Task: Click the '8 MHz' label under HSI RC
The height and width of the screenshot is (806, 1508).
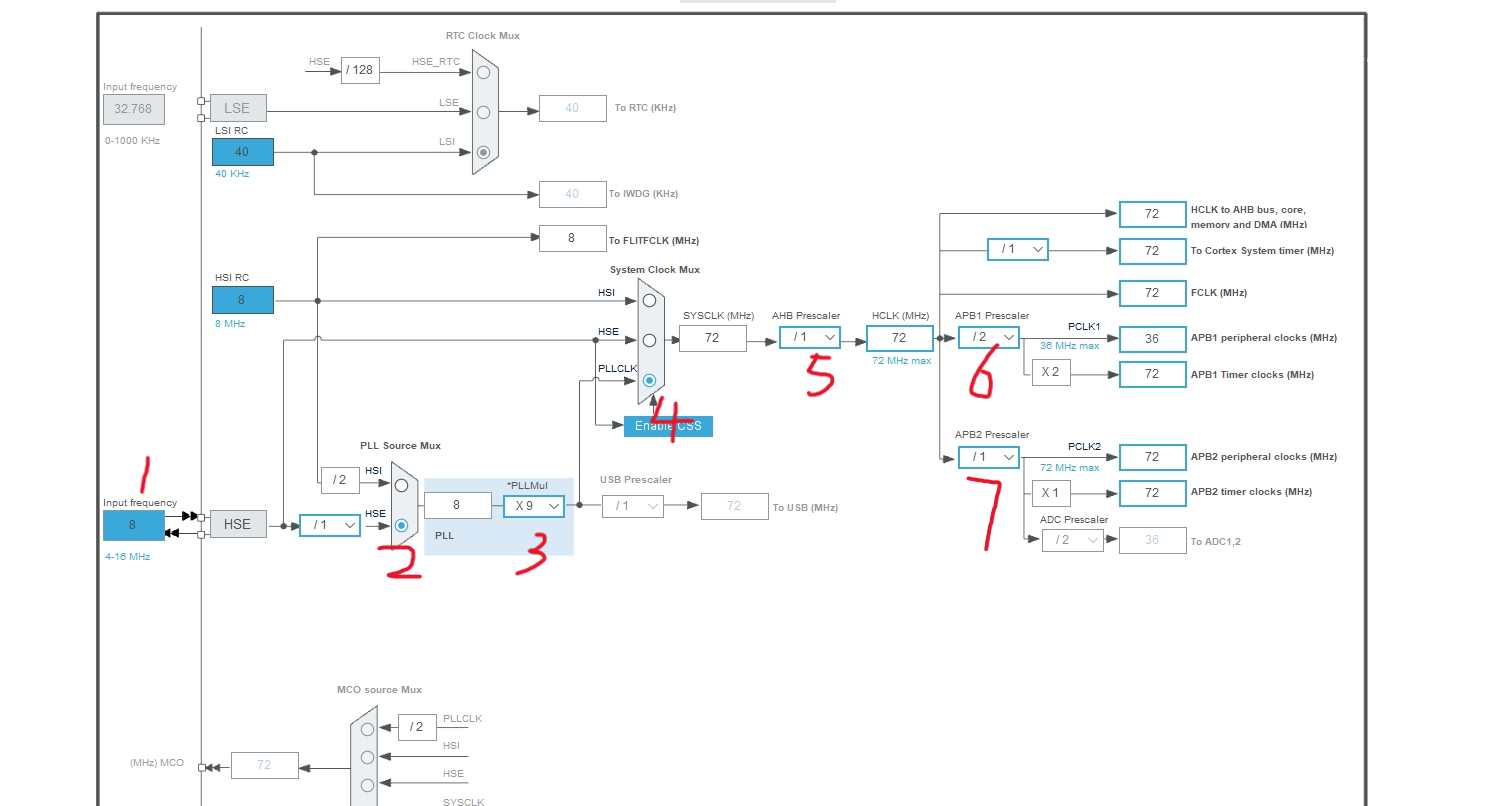Action: tap(230, 323)
